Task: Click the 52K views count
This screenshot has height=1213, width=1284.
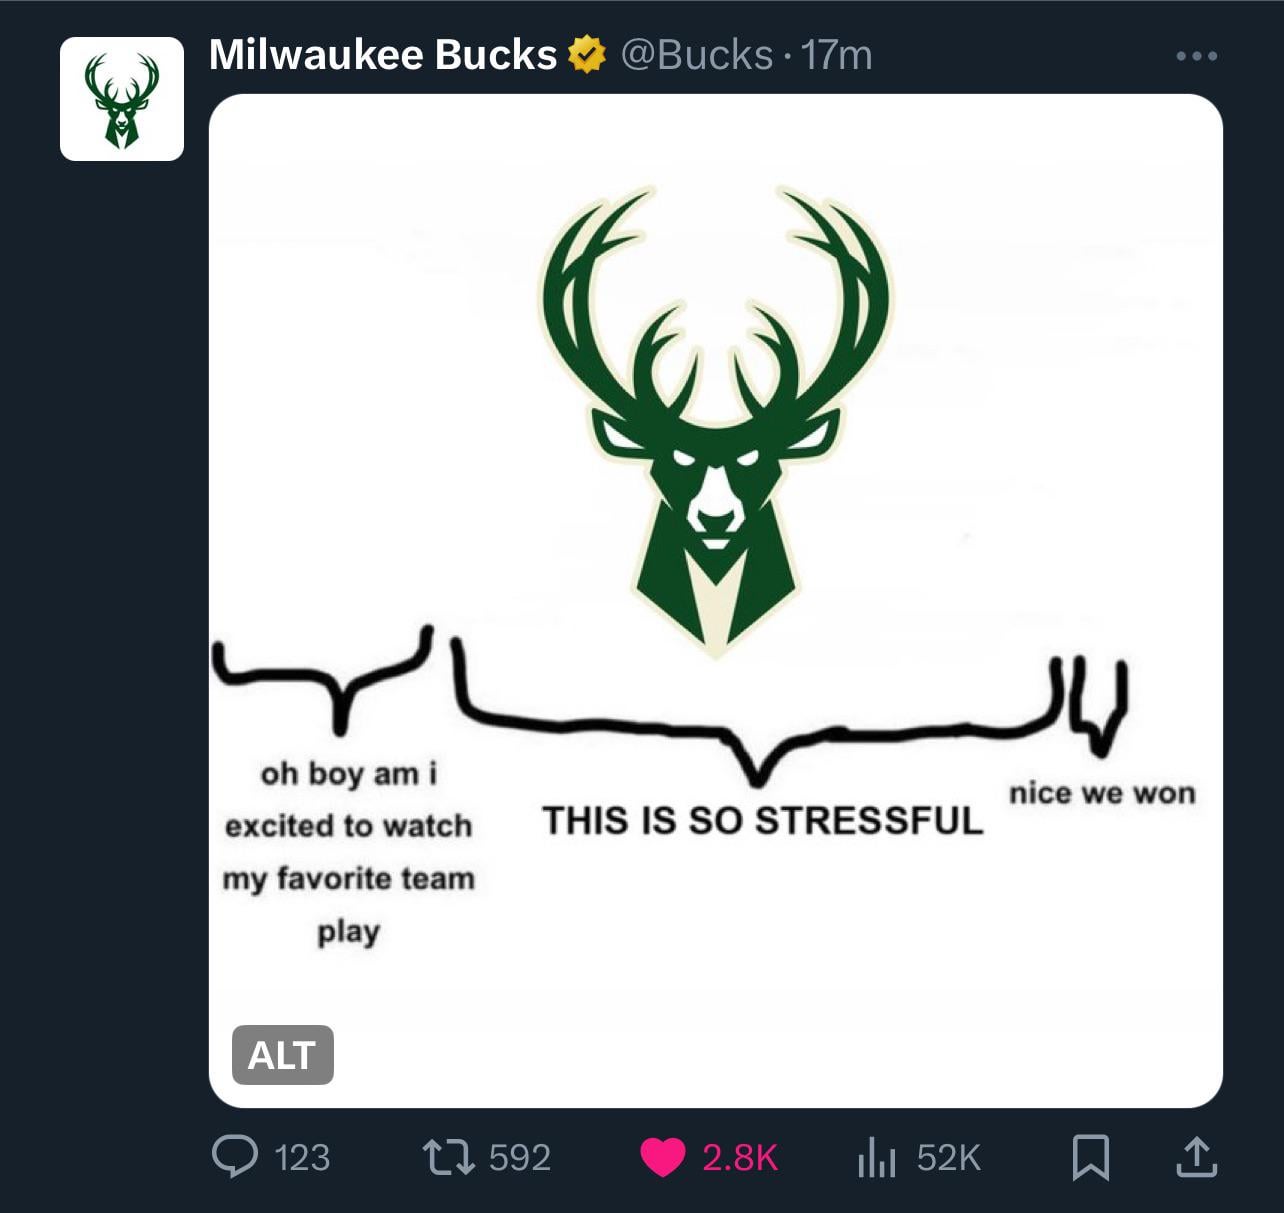Action: (x=949, y=1158)
